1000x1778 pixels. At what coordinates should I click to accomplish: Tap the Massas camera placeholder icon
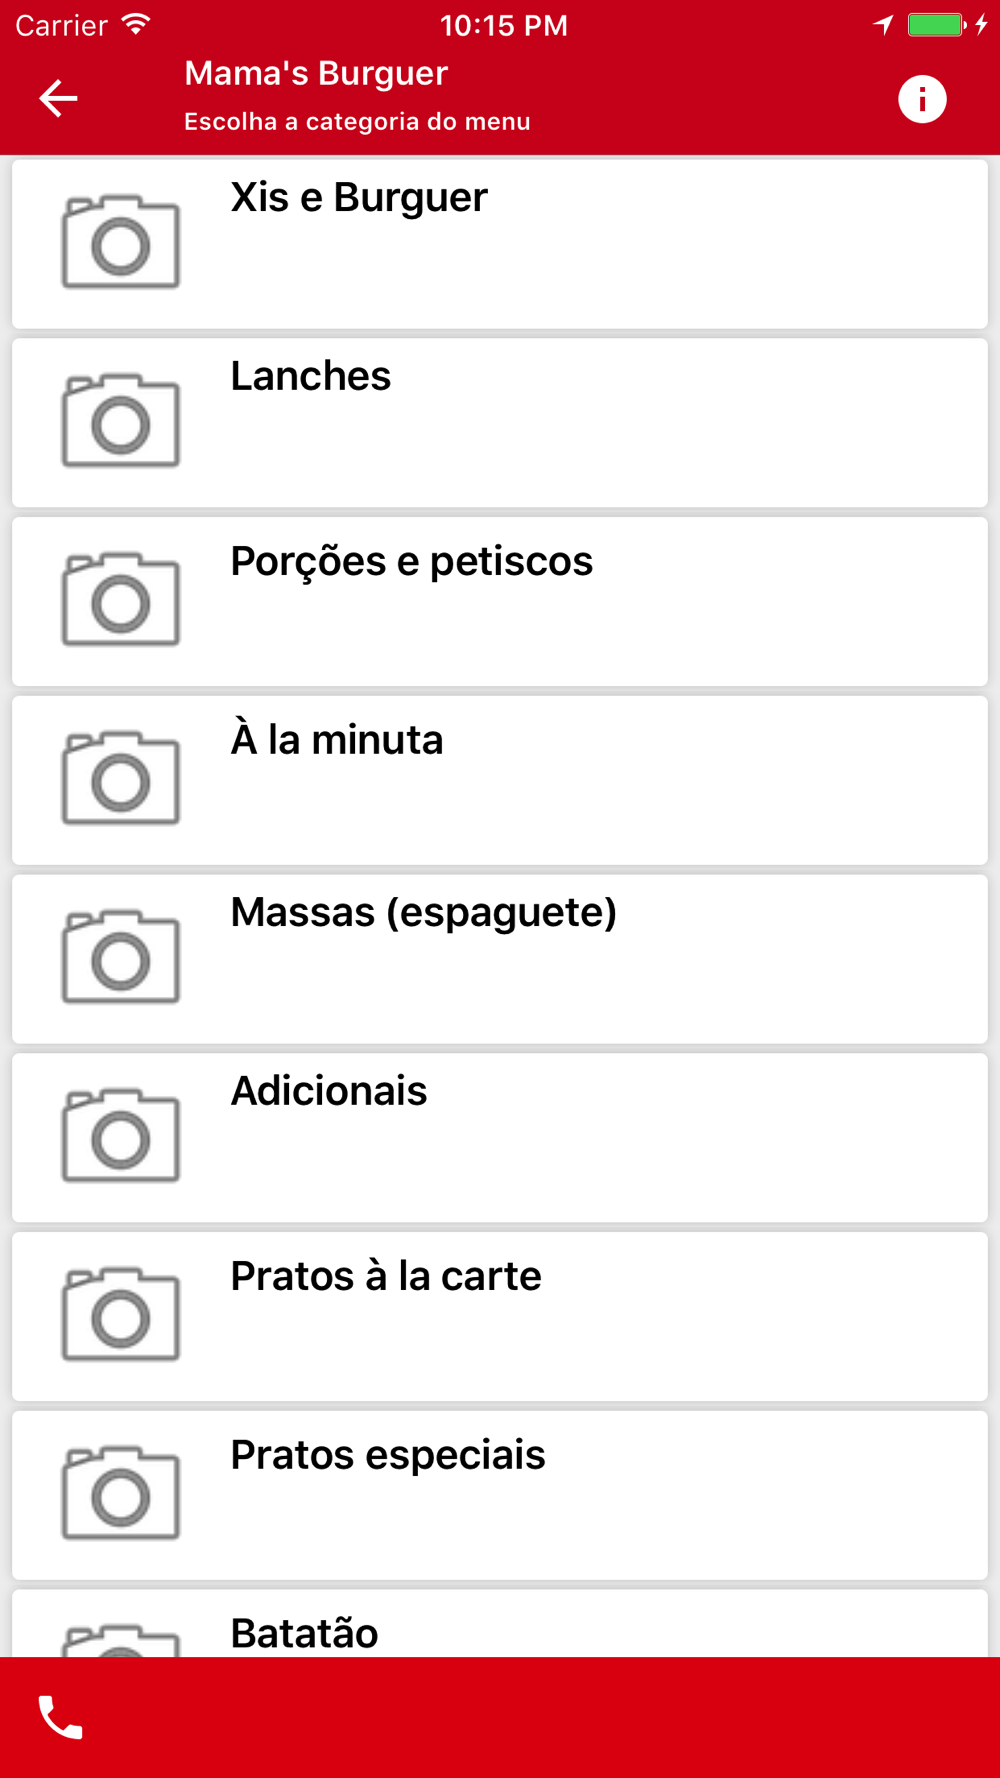pyautogui.click(x=121, y=958)
